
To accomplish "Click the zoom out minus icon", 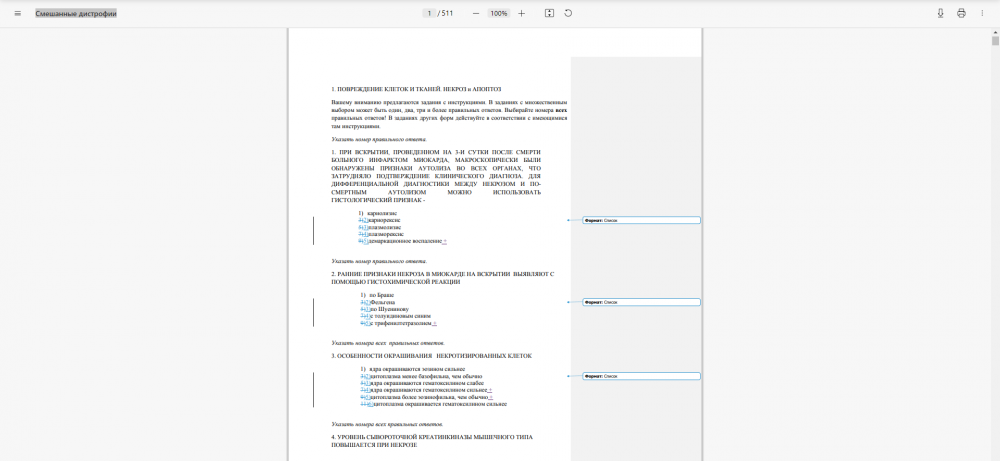I will pos(475,13).
